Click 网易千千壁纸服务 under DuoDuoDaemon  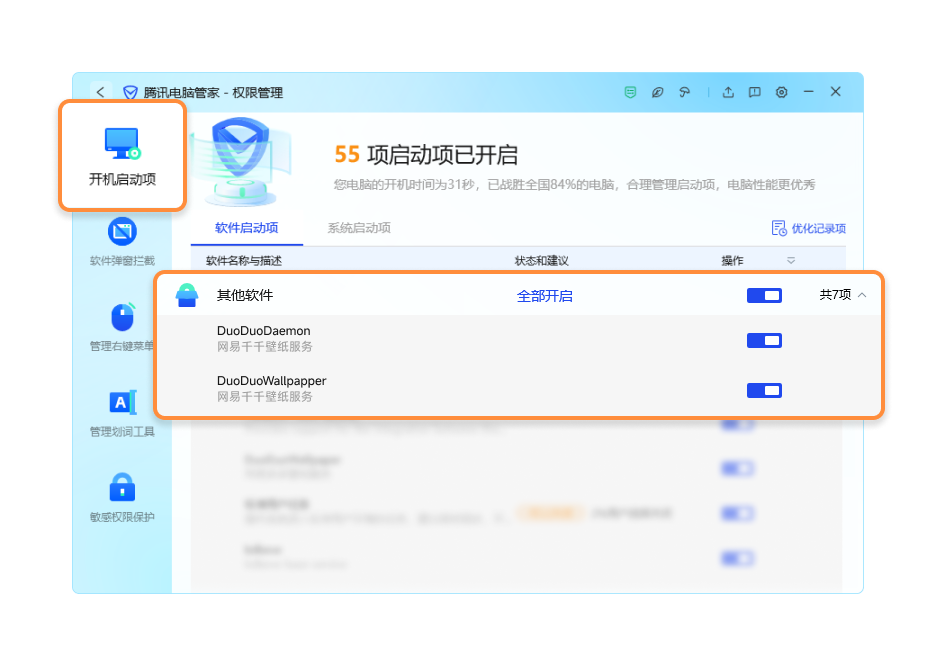click(x=264, y=347)
